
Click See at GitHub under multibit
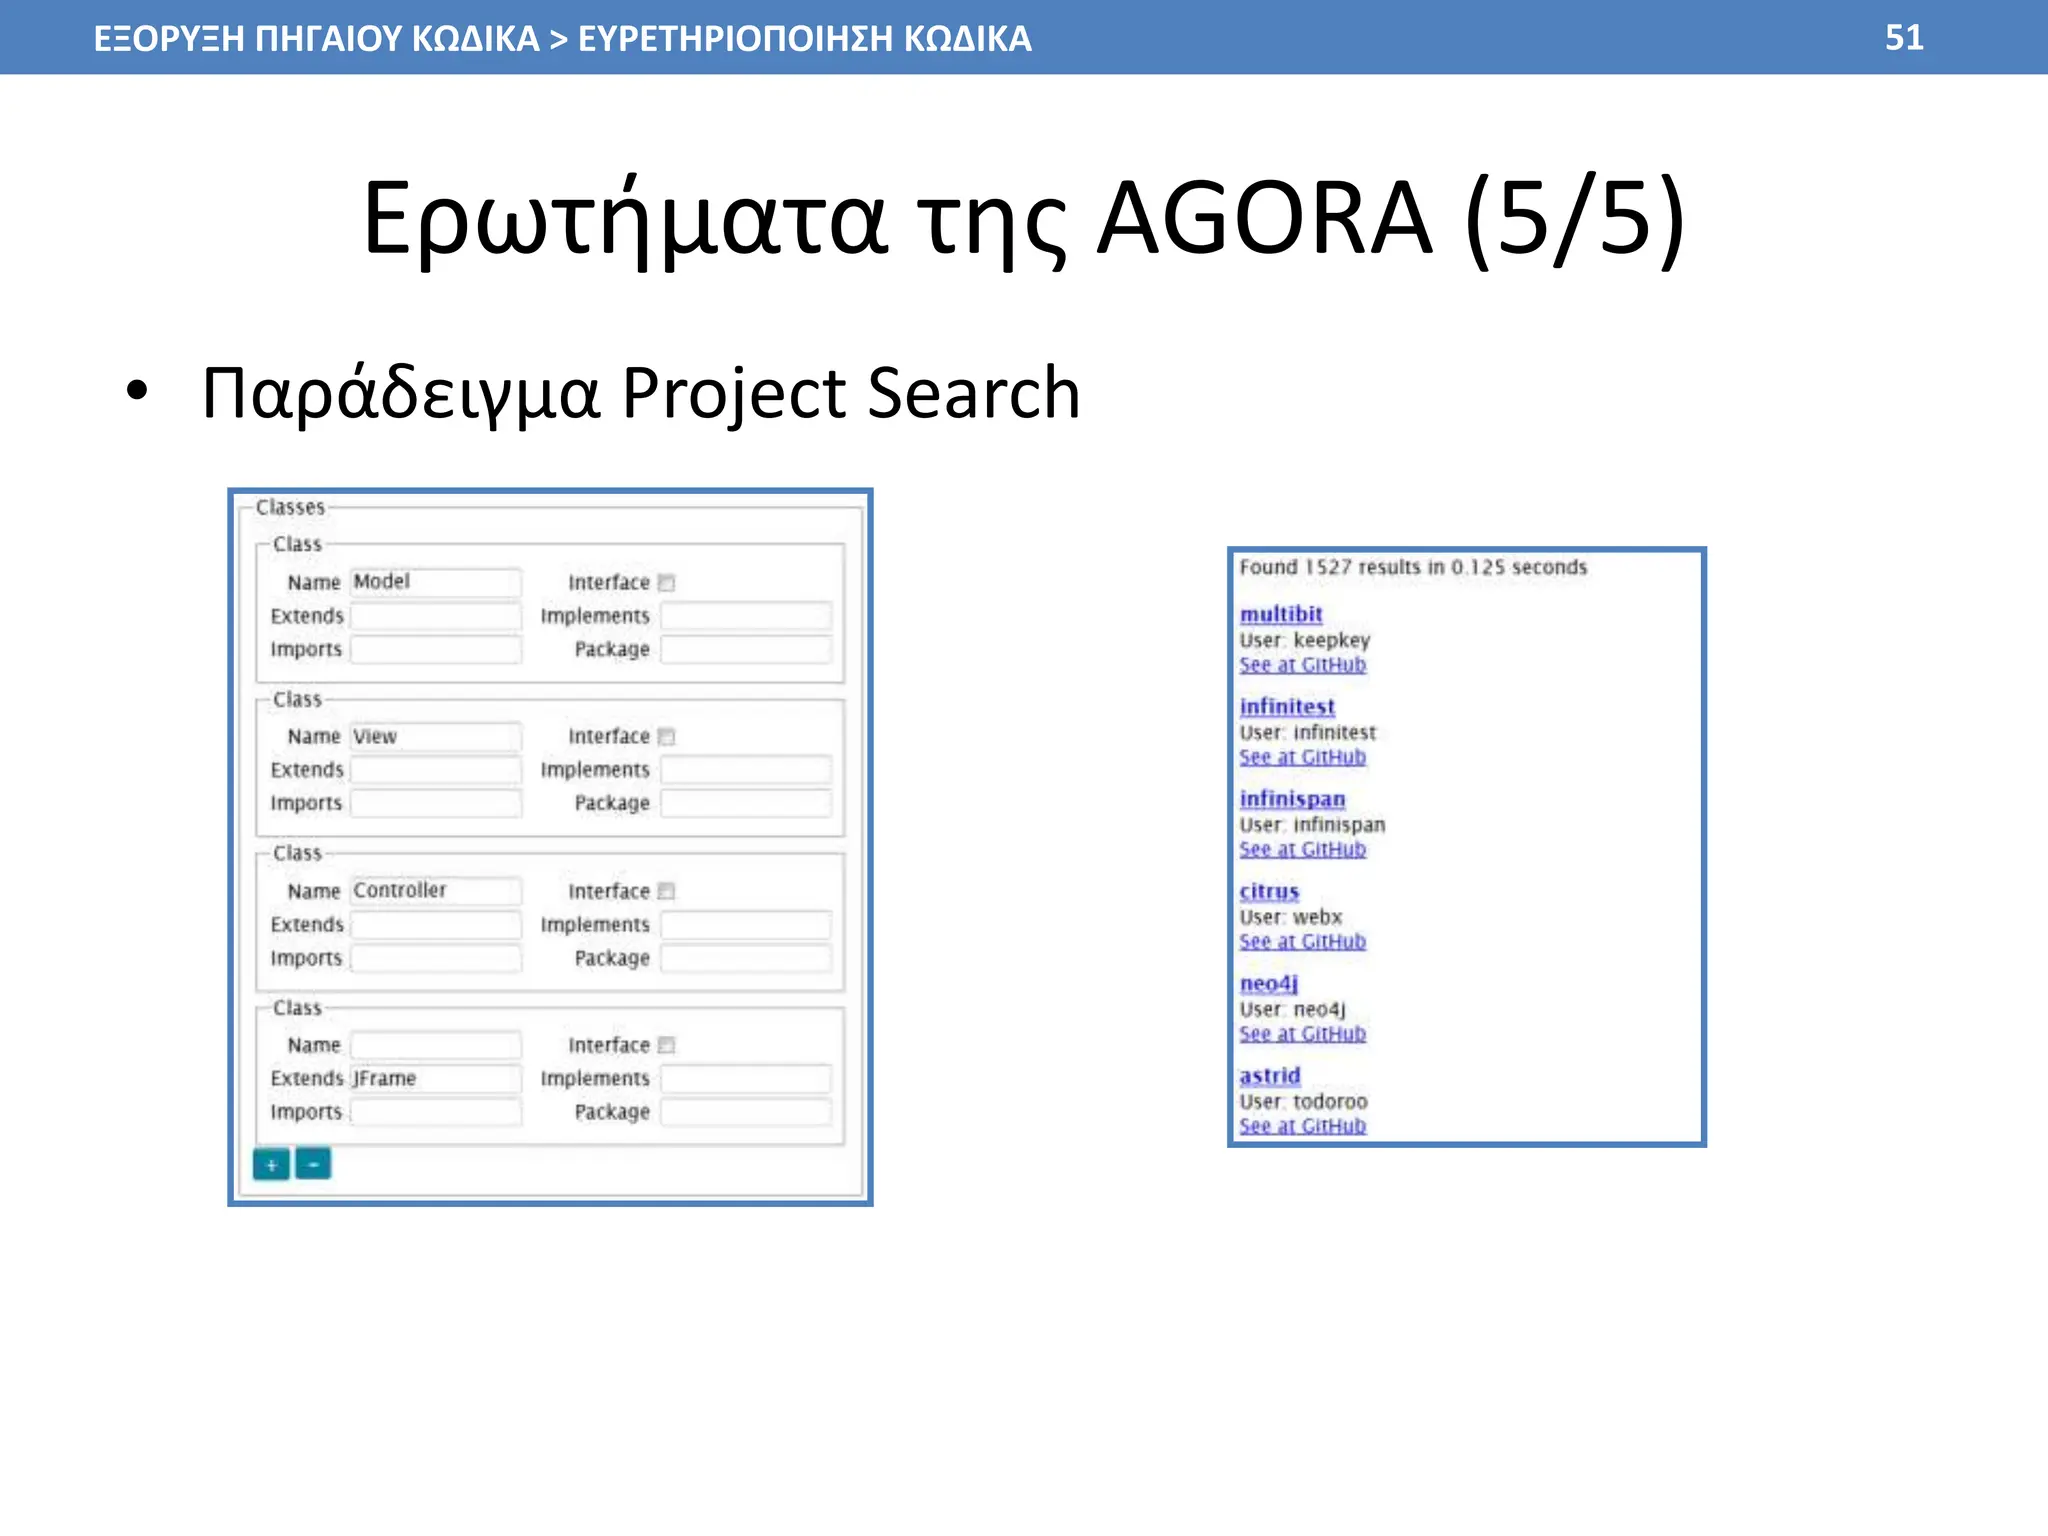(x=1302, y=665)
